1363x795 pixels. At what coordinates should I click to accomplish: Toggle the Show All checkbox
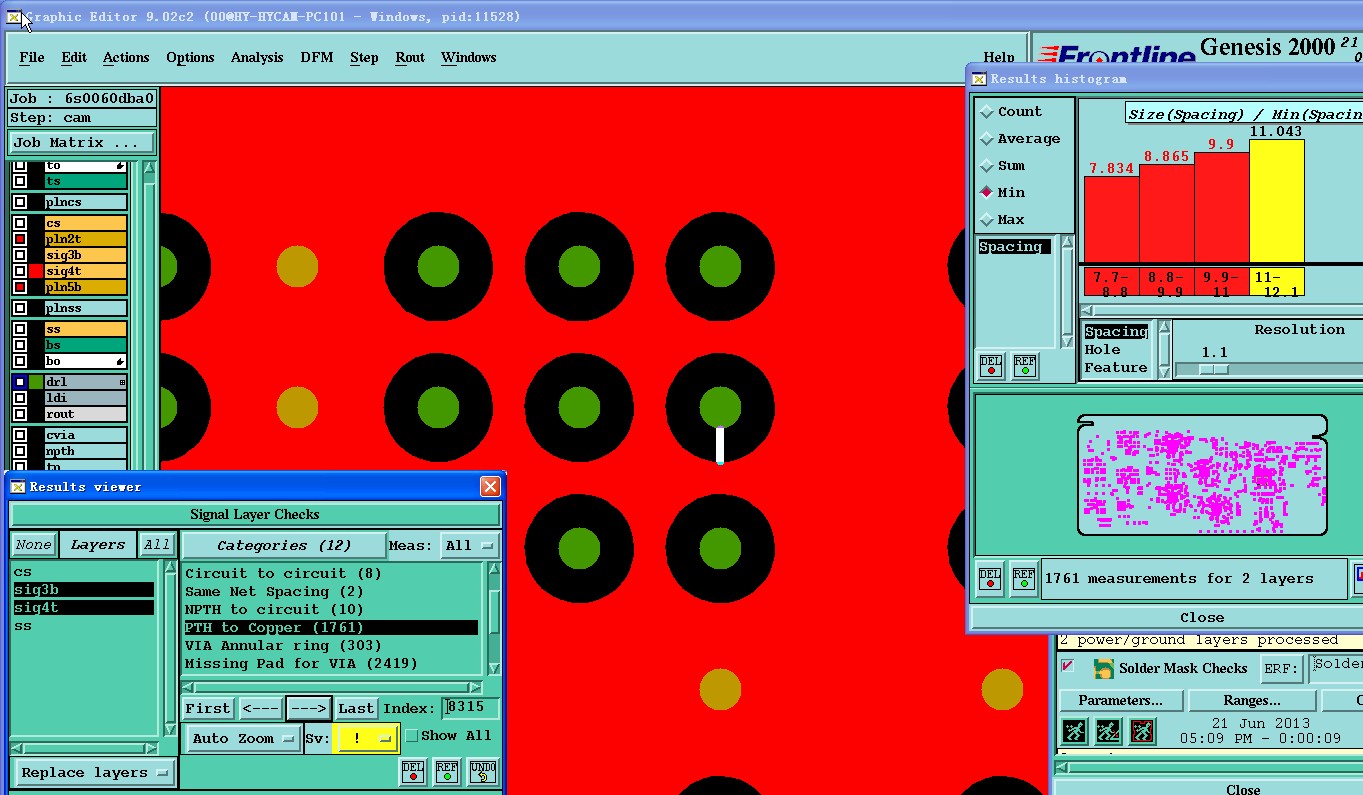(x=411, y=736)
